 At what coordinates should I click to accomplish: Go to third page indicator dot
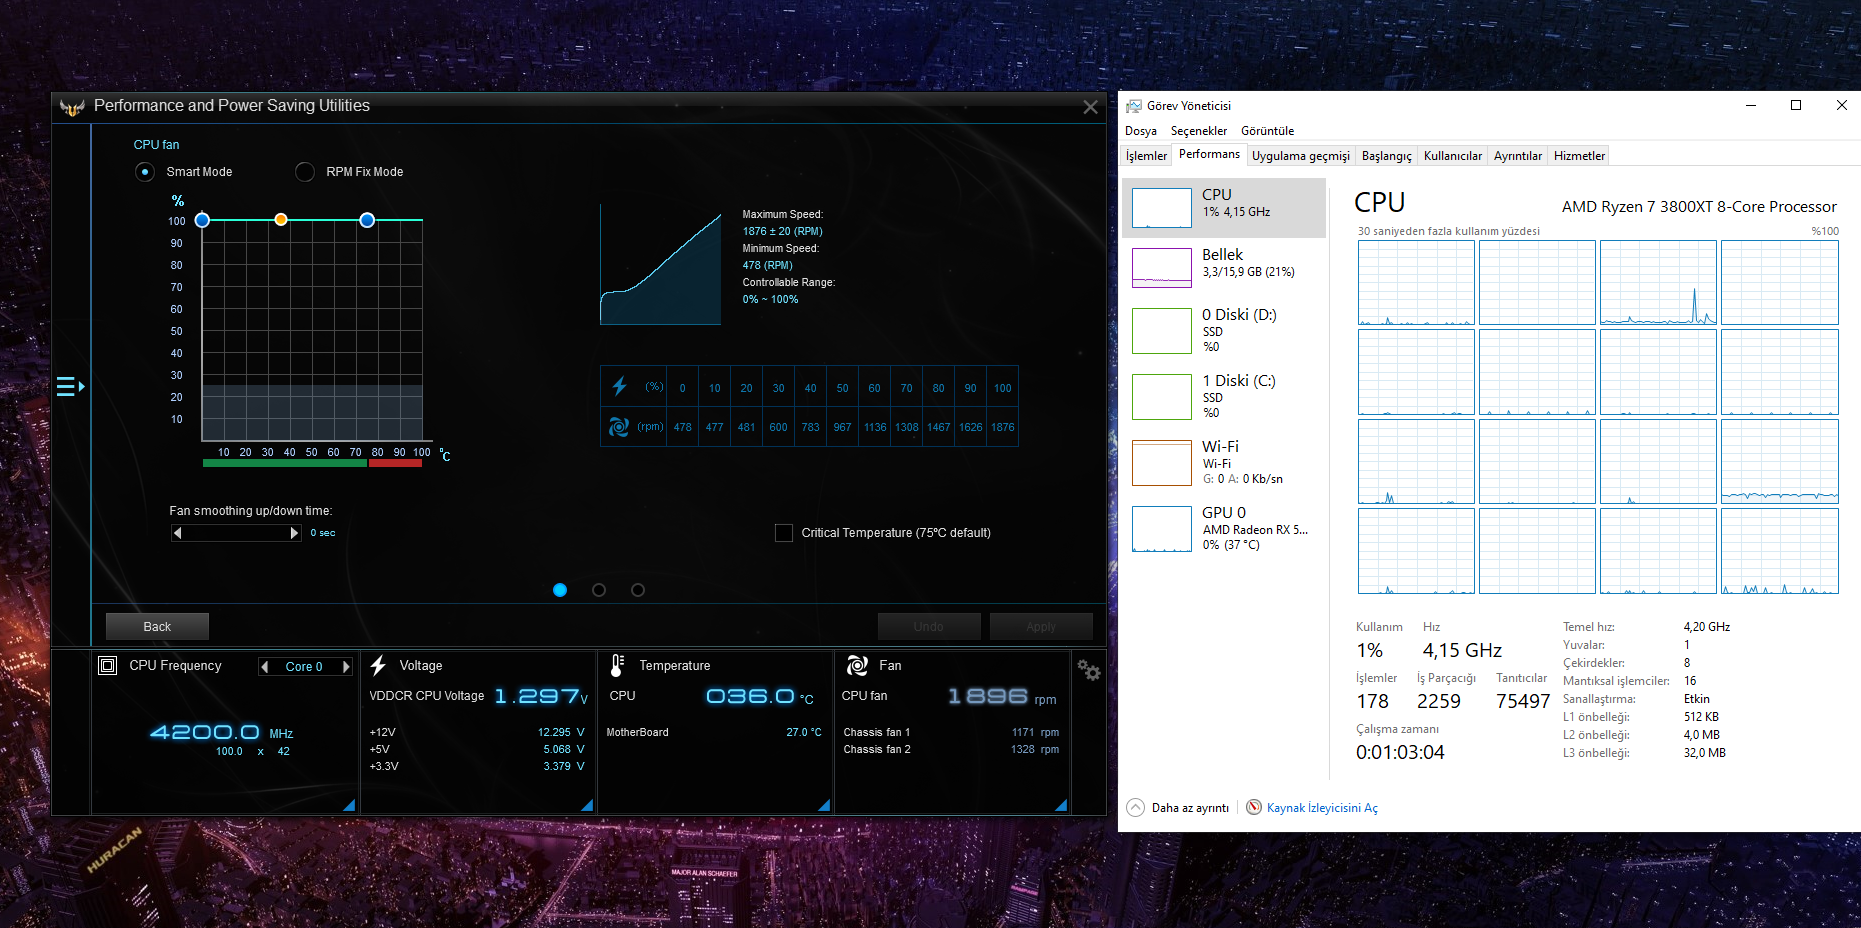[x=638, y=590]
